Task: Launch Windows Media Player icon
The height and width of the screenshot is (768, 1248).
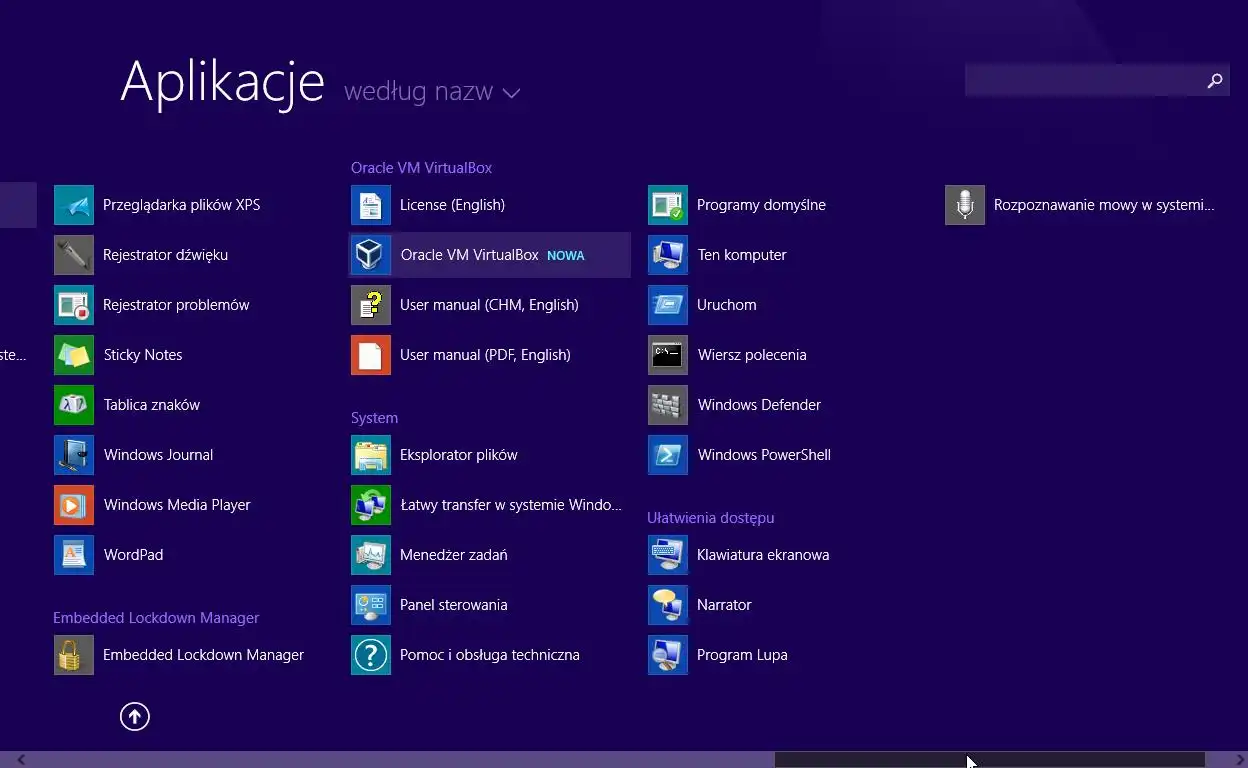Action: (74, 505)
